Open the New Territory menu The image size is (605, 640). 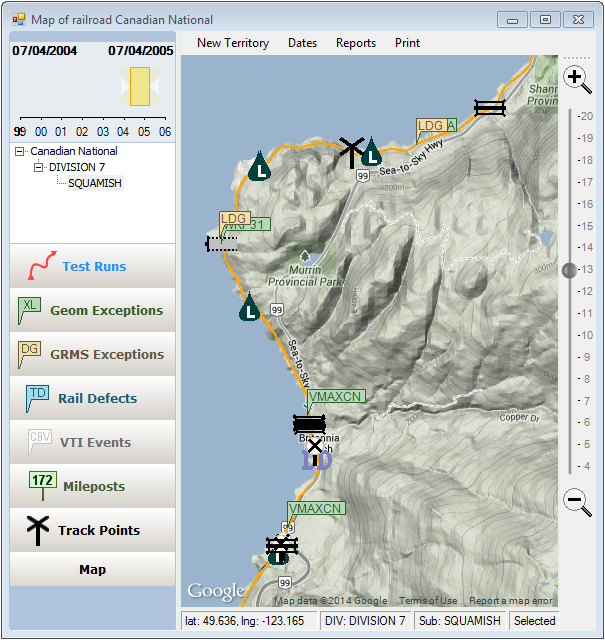[x=233, y=43]
